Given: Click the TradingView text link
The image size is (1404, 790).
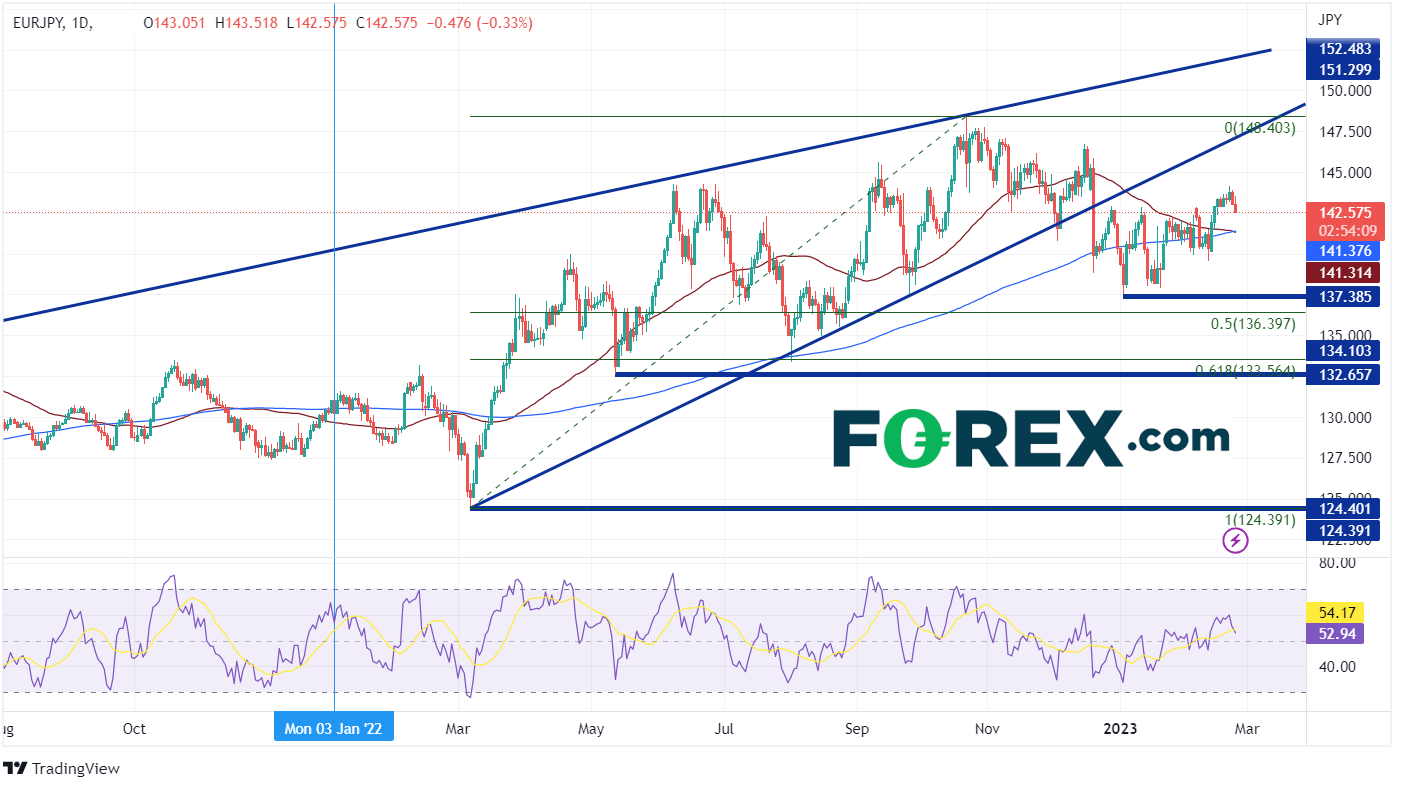Looking at the screenshot, I should [75, 768].
